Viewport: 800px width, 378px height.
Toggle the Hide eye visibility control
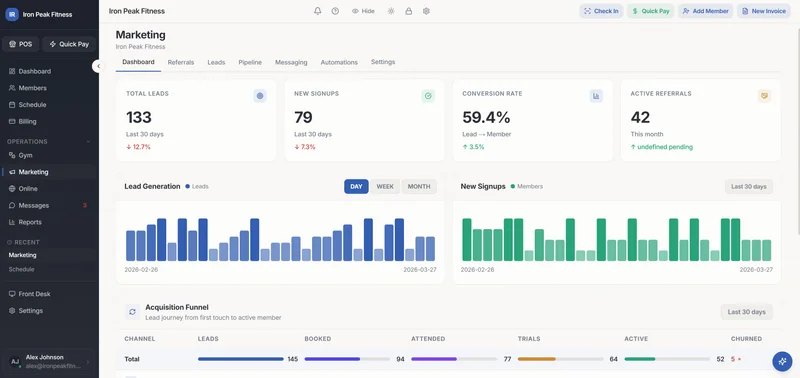(x=363, y=11)
